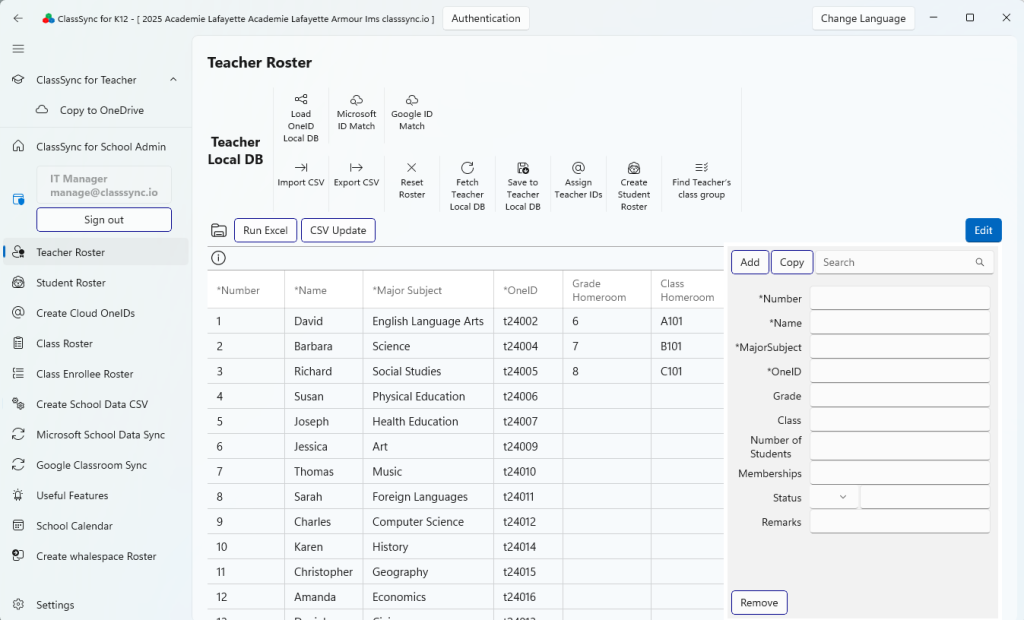Focus the Grade input field
Screen dimensions: 1024x620
point(900,395)
